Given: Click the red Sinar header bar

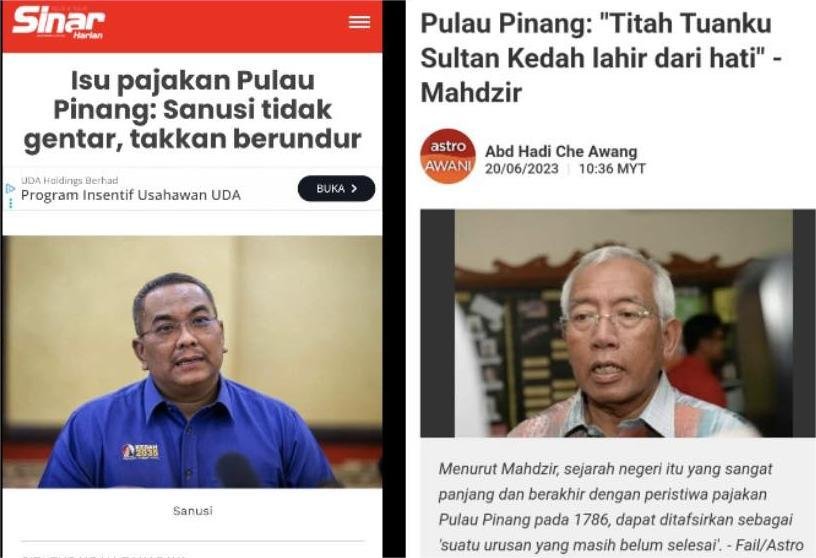Looking at the screenshot, I should [x=192, y=26].
